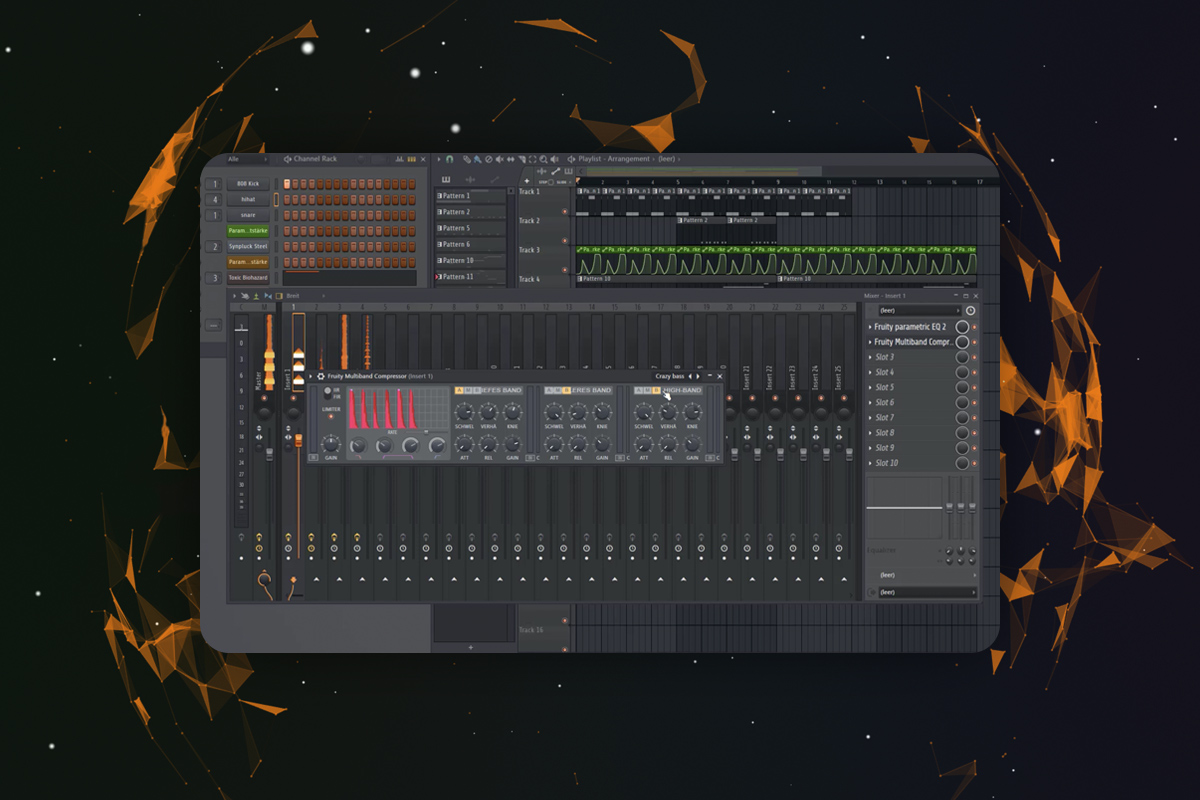Click the Fruity Multiband Compressor settings gear icon
Viewport: 1200px width, 800px height.
coord(321,376)
